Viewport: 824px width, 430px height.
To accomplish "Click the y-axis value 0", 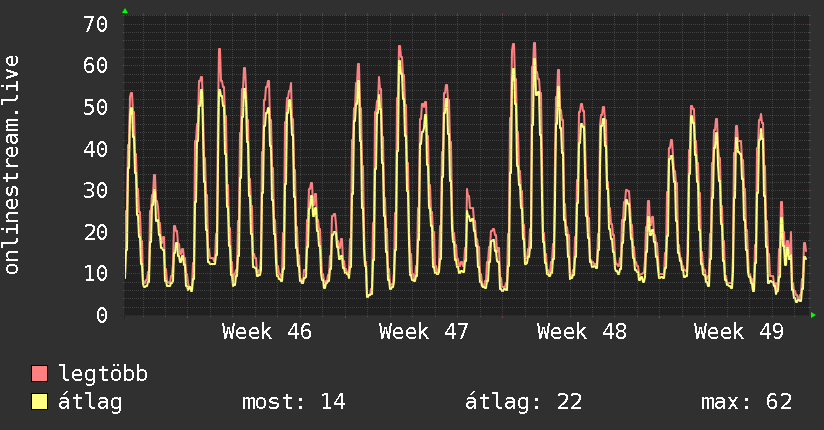I will pos(102,315).
